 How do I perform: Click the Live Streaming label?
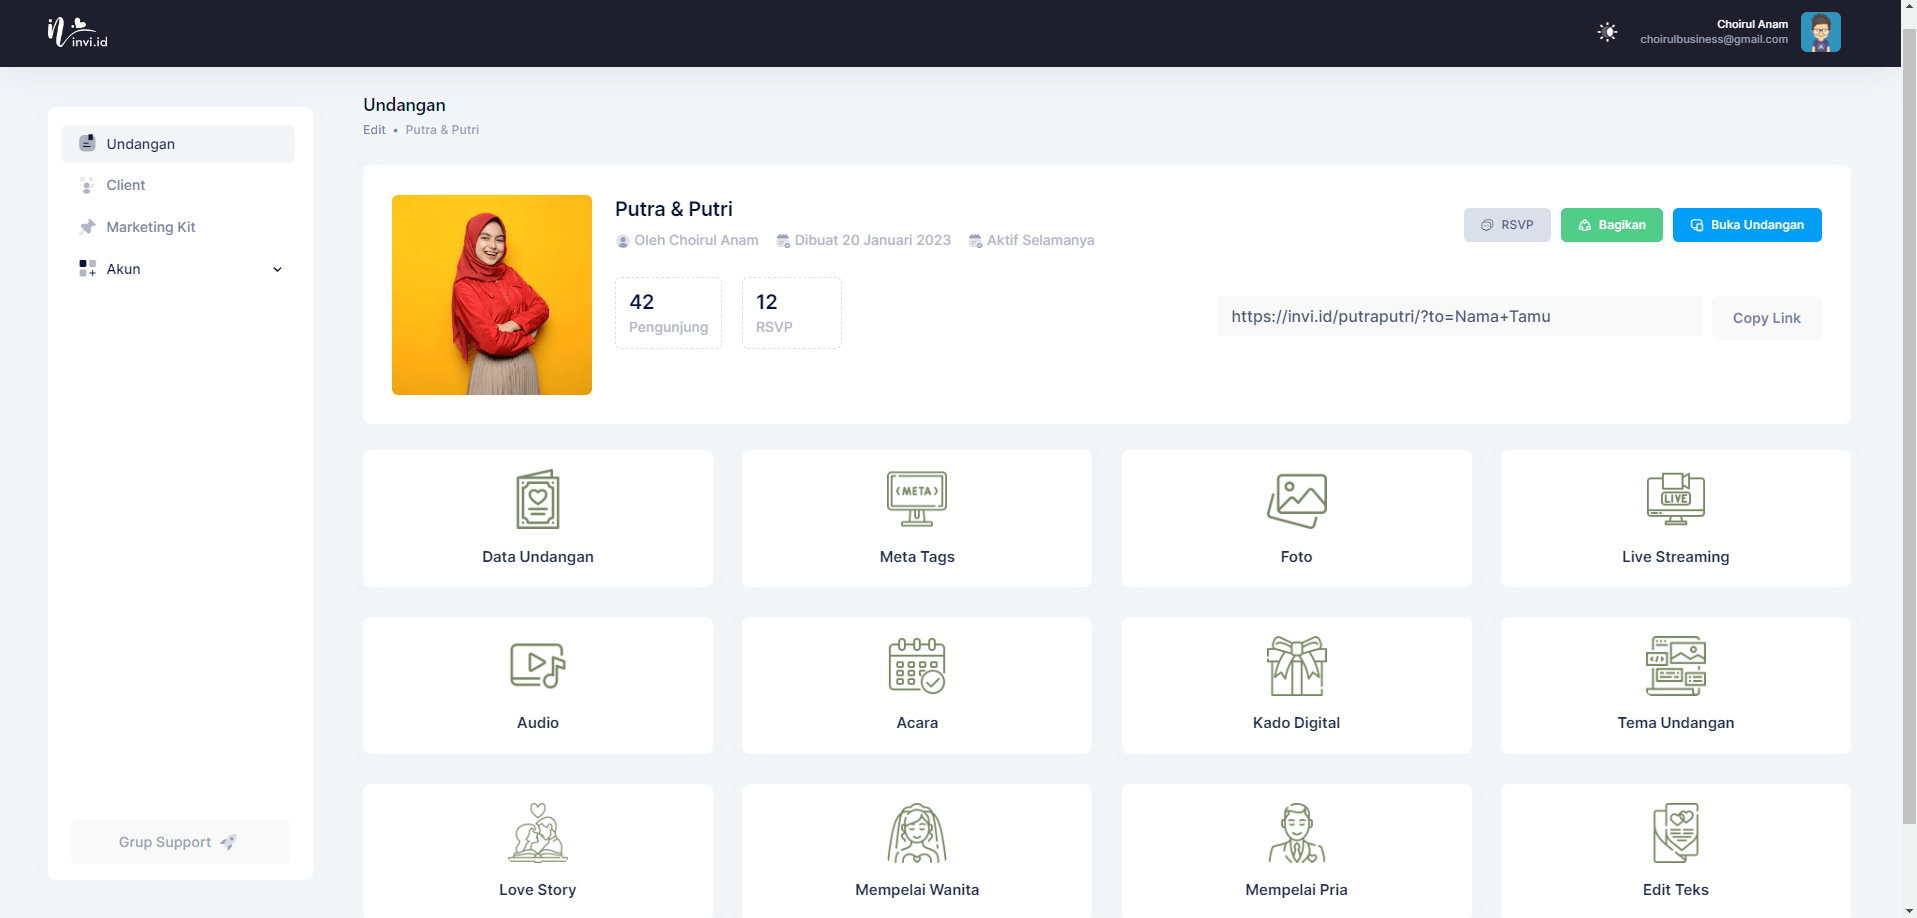[x=1676, y=557]
